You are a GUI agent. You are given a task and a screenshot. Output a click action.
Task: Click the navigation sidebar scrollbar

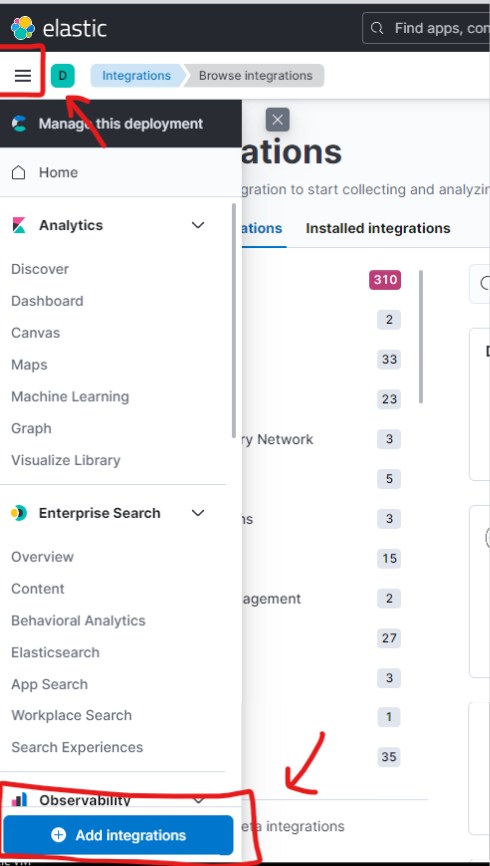[x=234, y=320]
